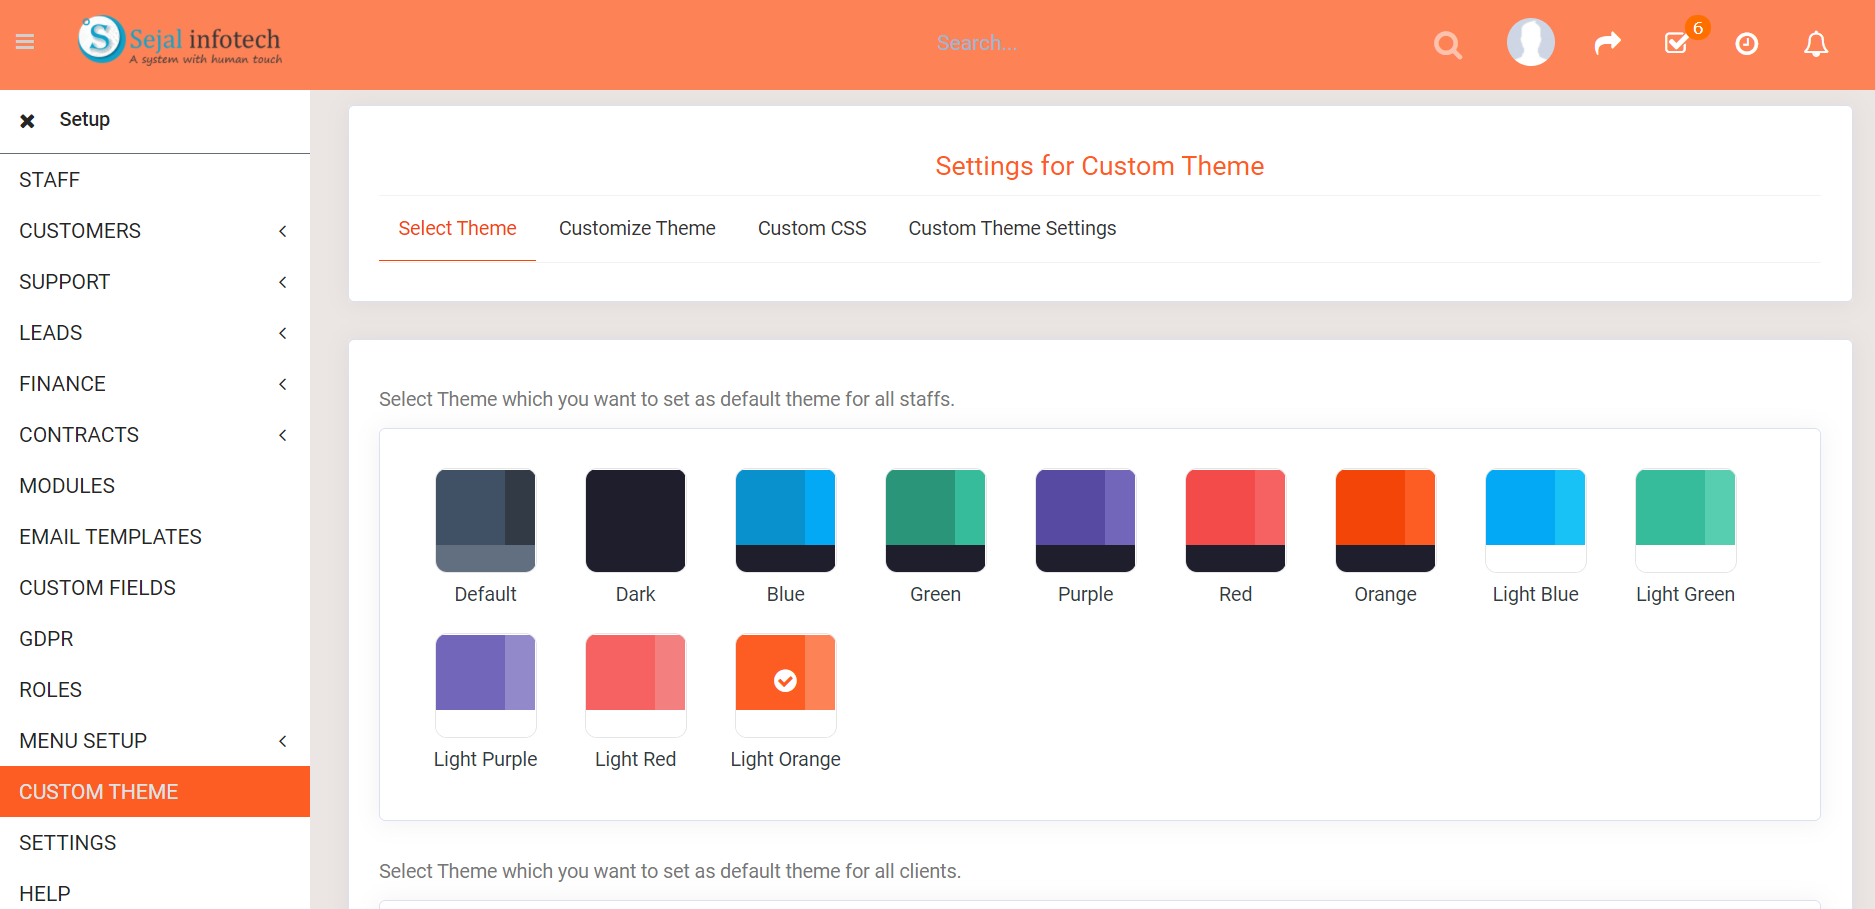The image size is (1875, 909).
Task: Close the Setup menu with X
Action: 28,121
